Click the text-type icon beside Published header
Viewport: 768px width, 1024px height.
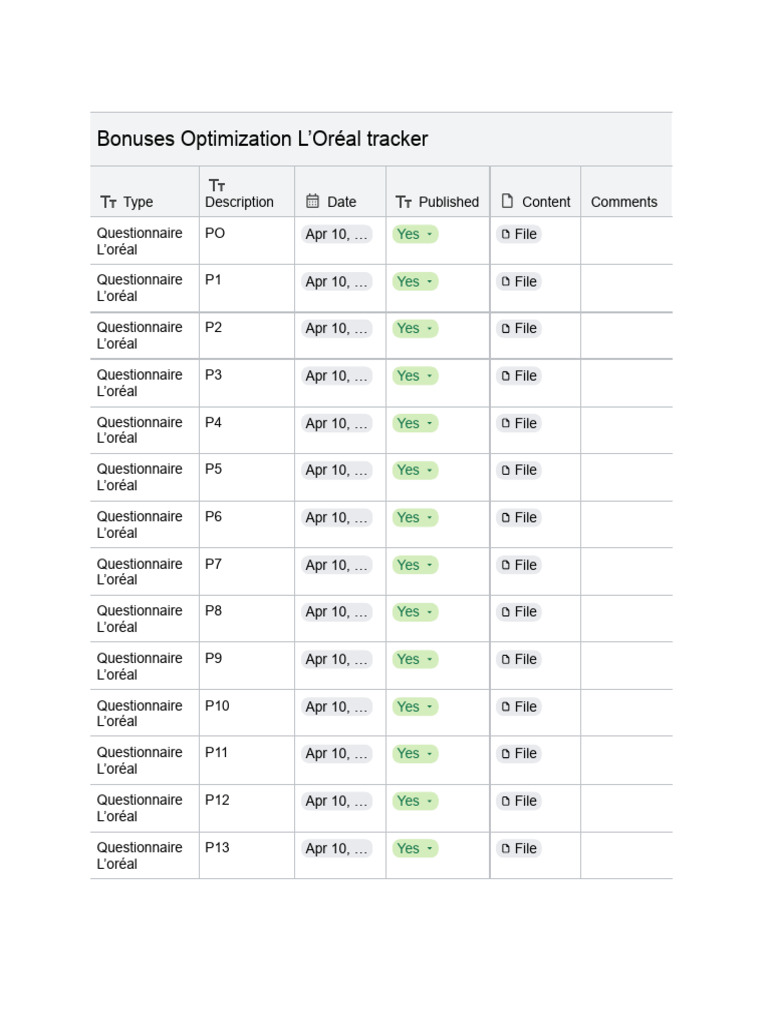click(404, 202)
